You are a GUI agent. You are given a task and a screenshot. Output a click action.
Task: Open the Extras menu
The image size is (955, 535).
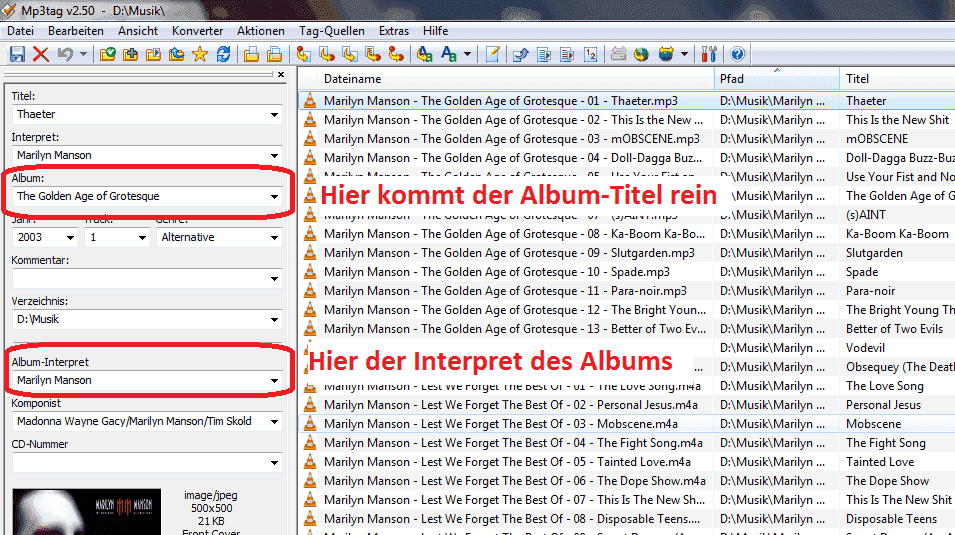click(393, 30)
